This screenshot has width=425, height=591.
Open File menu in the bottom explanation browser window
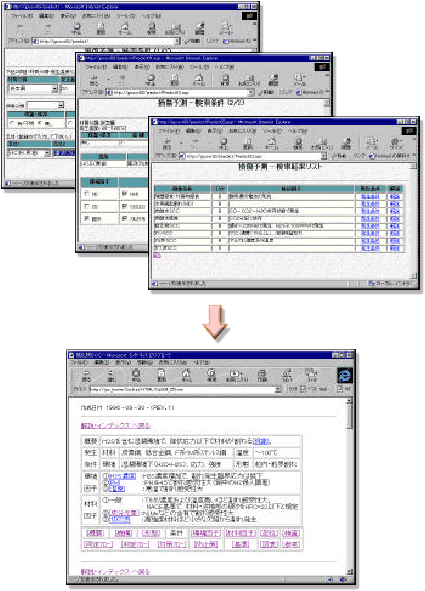(x=79, y=362)
